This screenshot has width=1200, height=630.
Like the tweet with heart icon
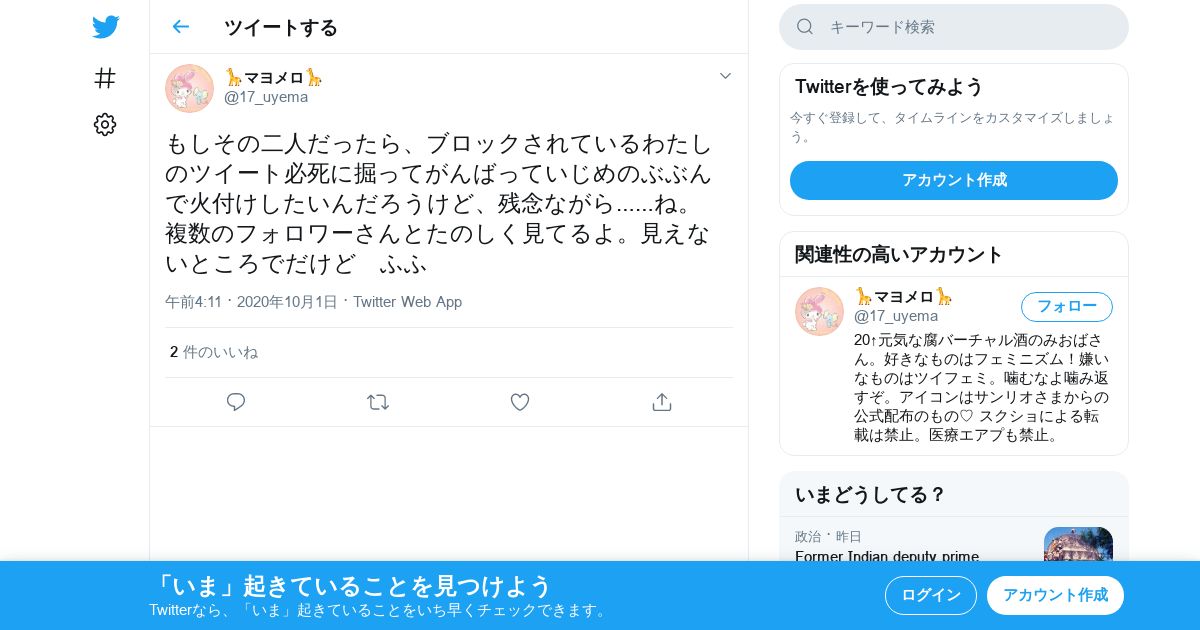[x=520, y=402]
